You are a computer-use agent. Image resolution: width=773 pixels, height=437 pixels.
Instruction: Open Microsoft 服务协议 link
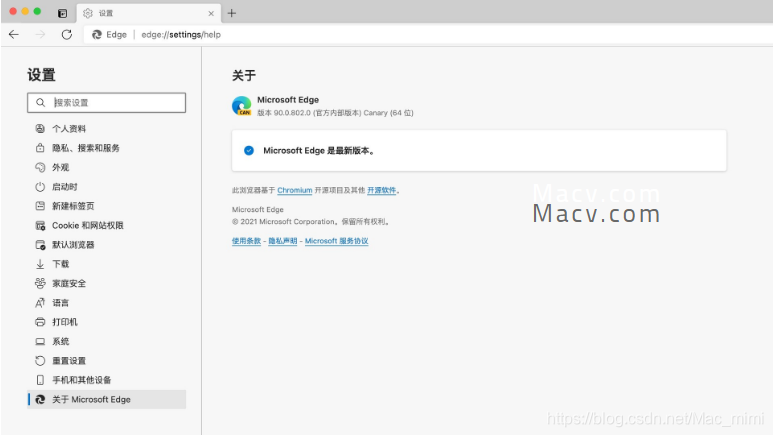click(x=336, y=241)
